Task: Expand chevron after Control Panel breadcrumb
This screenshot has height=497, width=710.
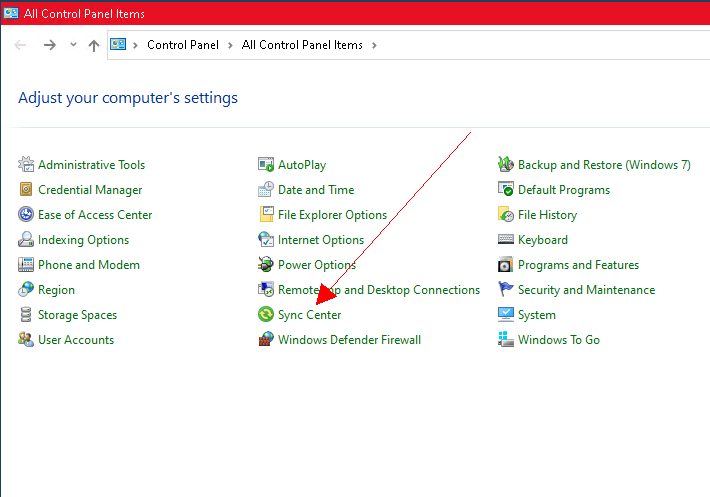Action: 230,45
